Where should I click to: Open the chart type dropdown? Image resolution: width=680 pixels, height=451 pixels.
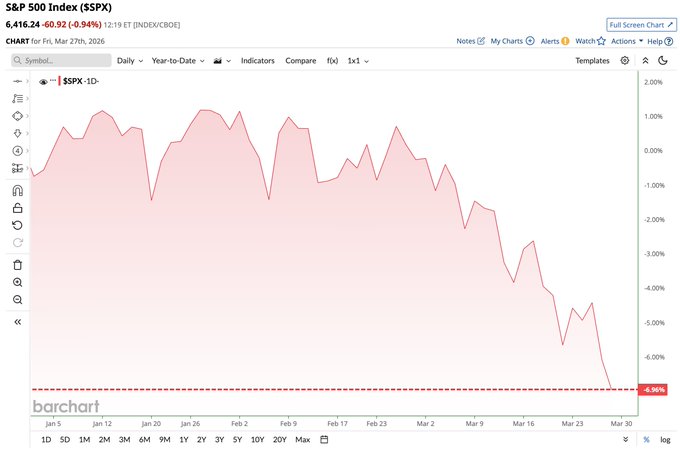(x=222, y=61)
